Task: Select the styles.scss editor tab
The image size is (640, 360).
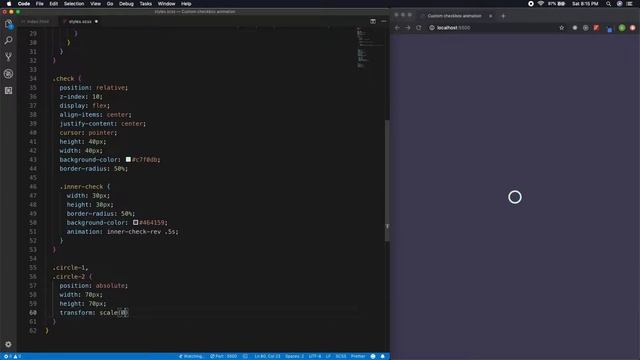Action: pyautogui.click(x=80, y=21)
